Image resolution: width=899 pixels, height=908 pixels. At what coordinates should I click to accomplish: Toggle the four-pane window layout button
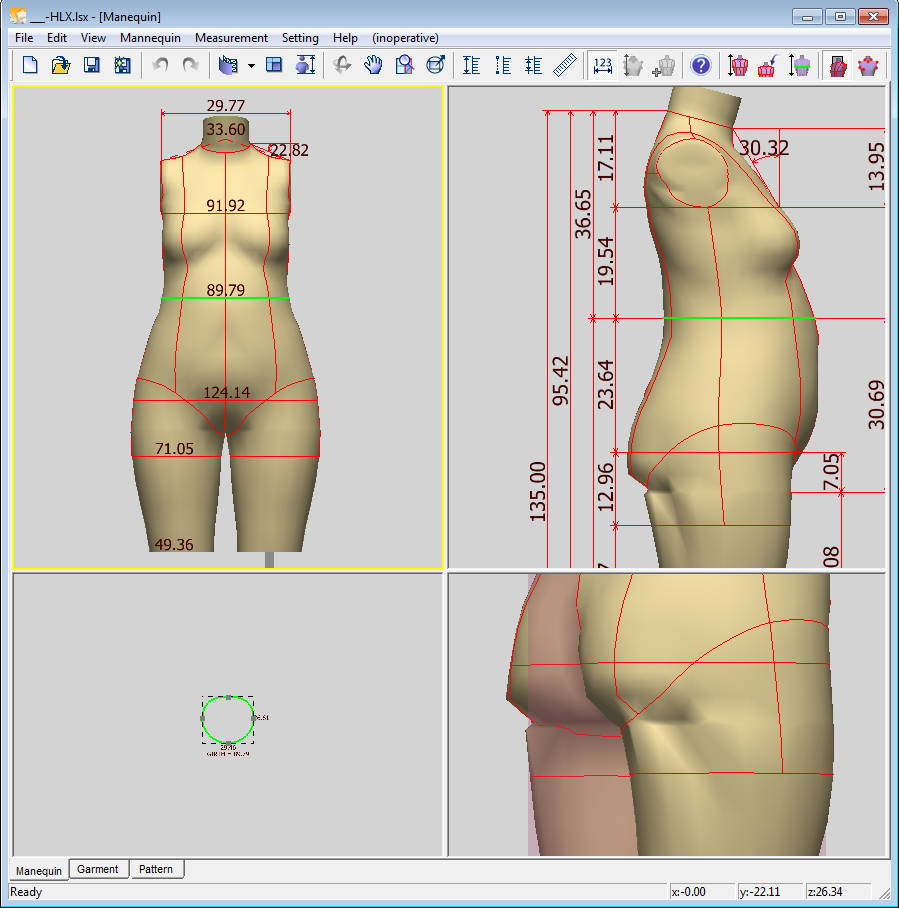click(x=274, y=66)
